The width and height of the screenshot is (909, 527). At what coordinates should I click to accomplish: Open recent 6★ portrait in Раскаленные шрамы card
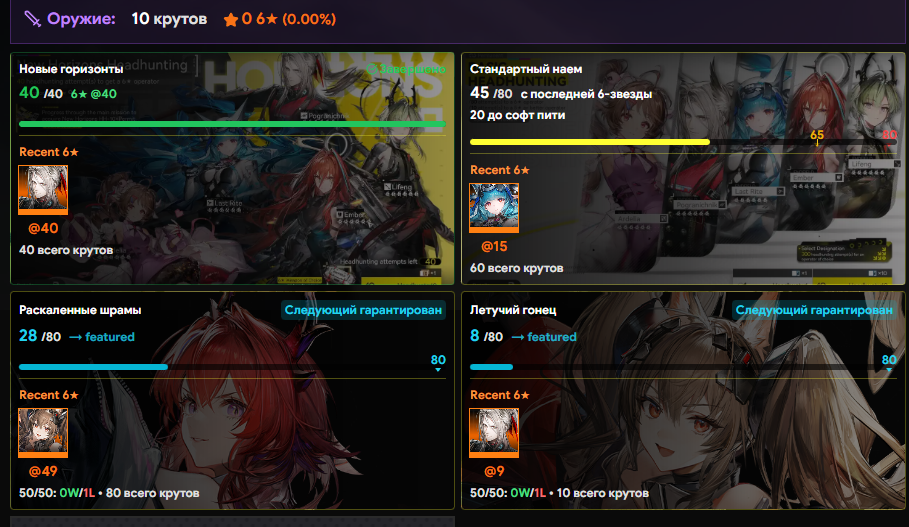click(43, 432)
